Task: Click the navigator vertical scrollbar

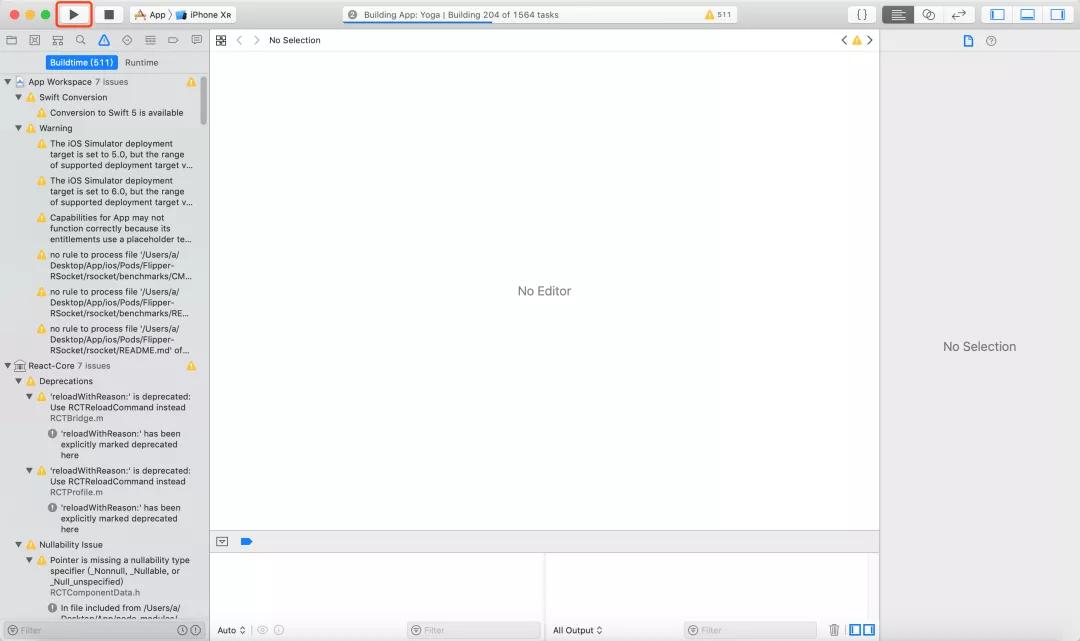Action: (x=204, y=101)
